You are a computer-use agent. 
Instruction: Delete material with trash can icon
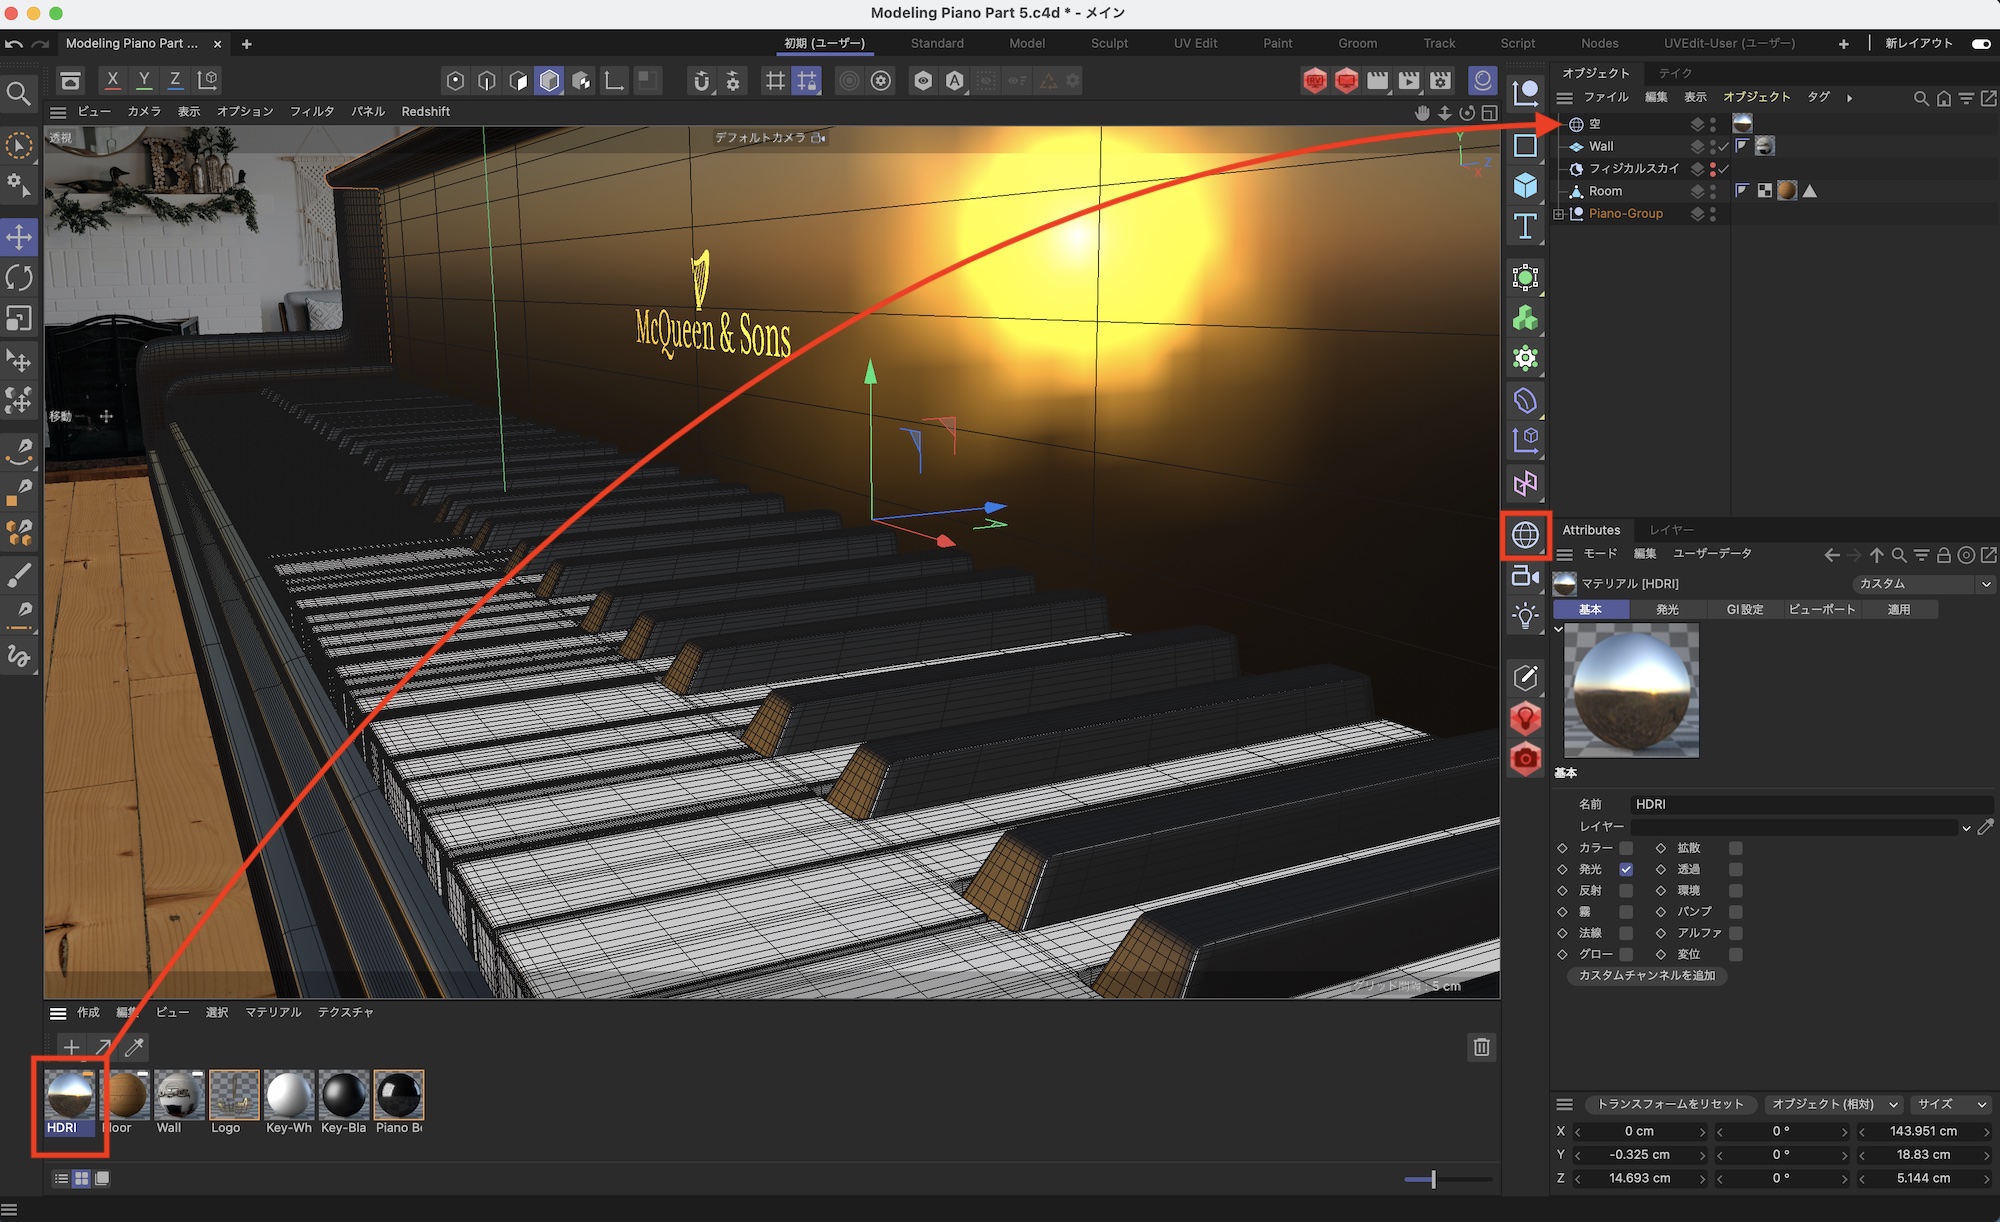point(1481,1047)
